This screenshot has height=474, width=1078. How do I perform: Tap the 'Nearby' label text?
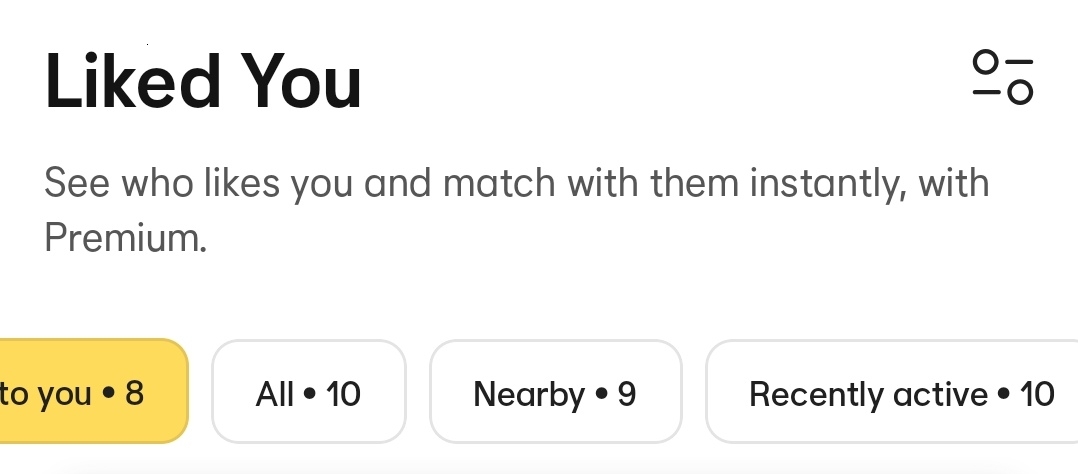click(x=529, y=396)
